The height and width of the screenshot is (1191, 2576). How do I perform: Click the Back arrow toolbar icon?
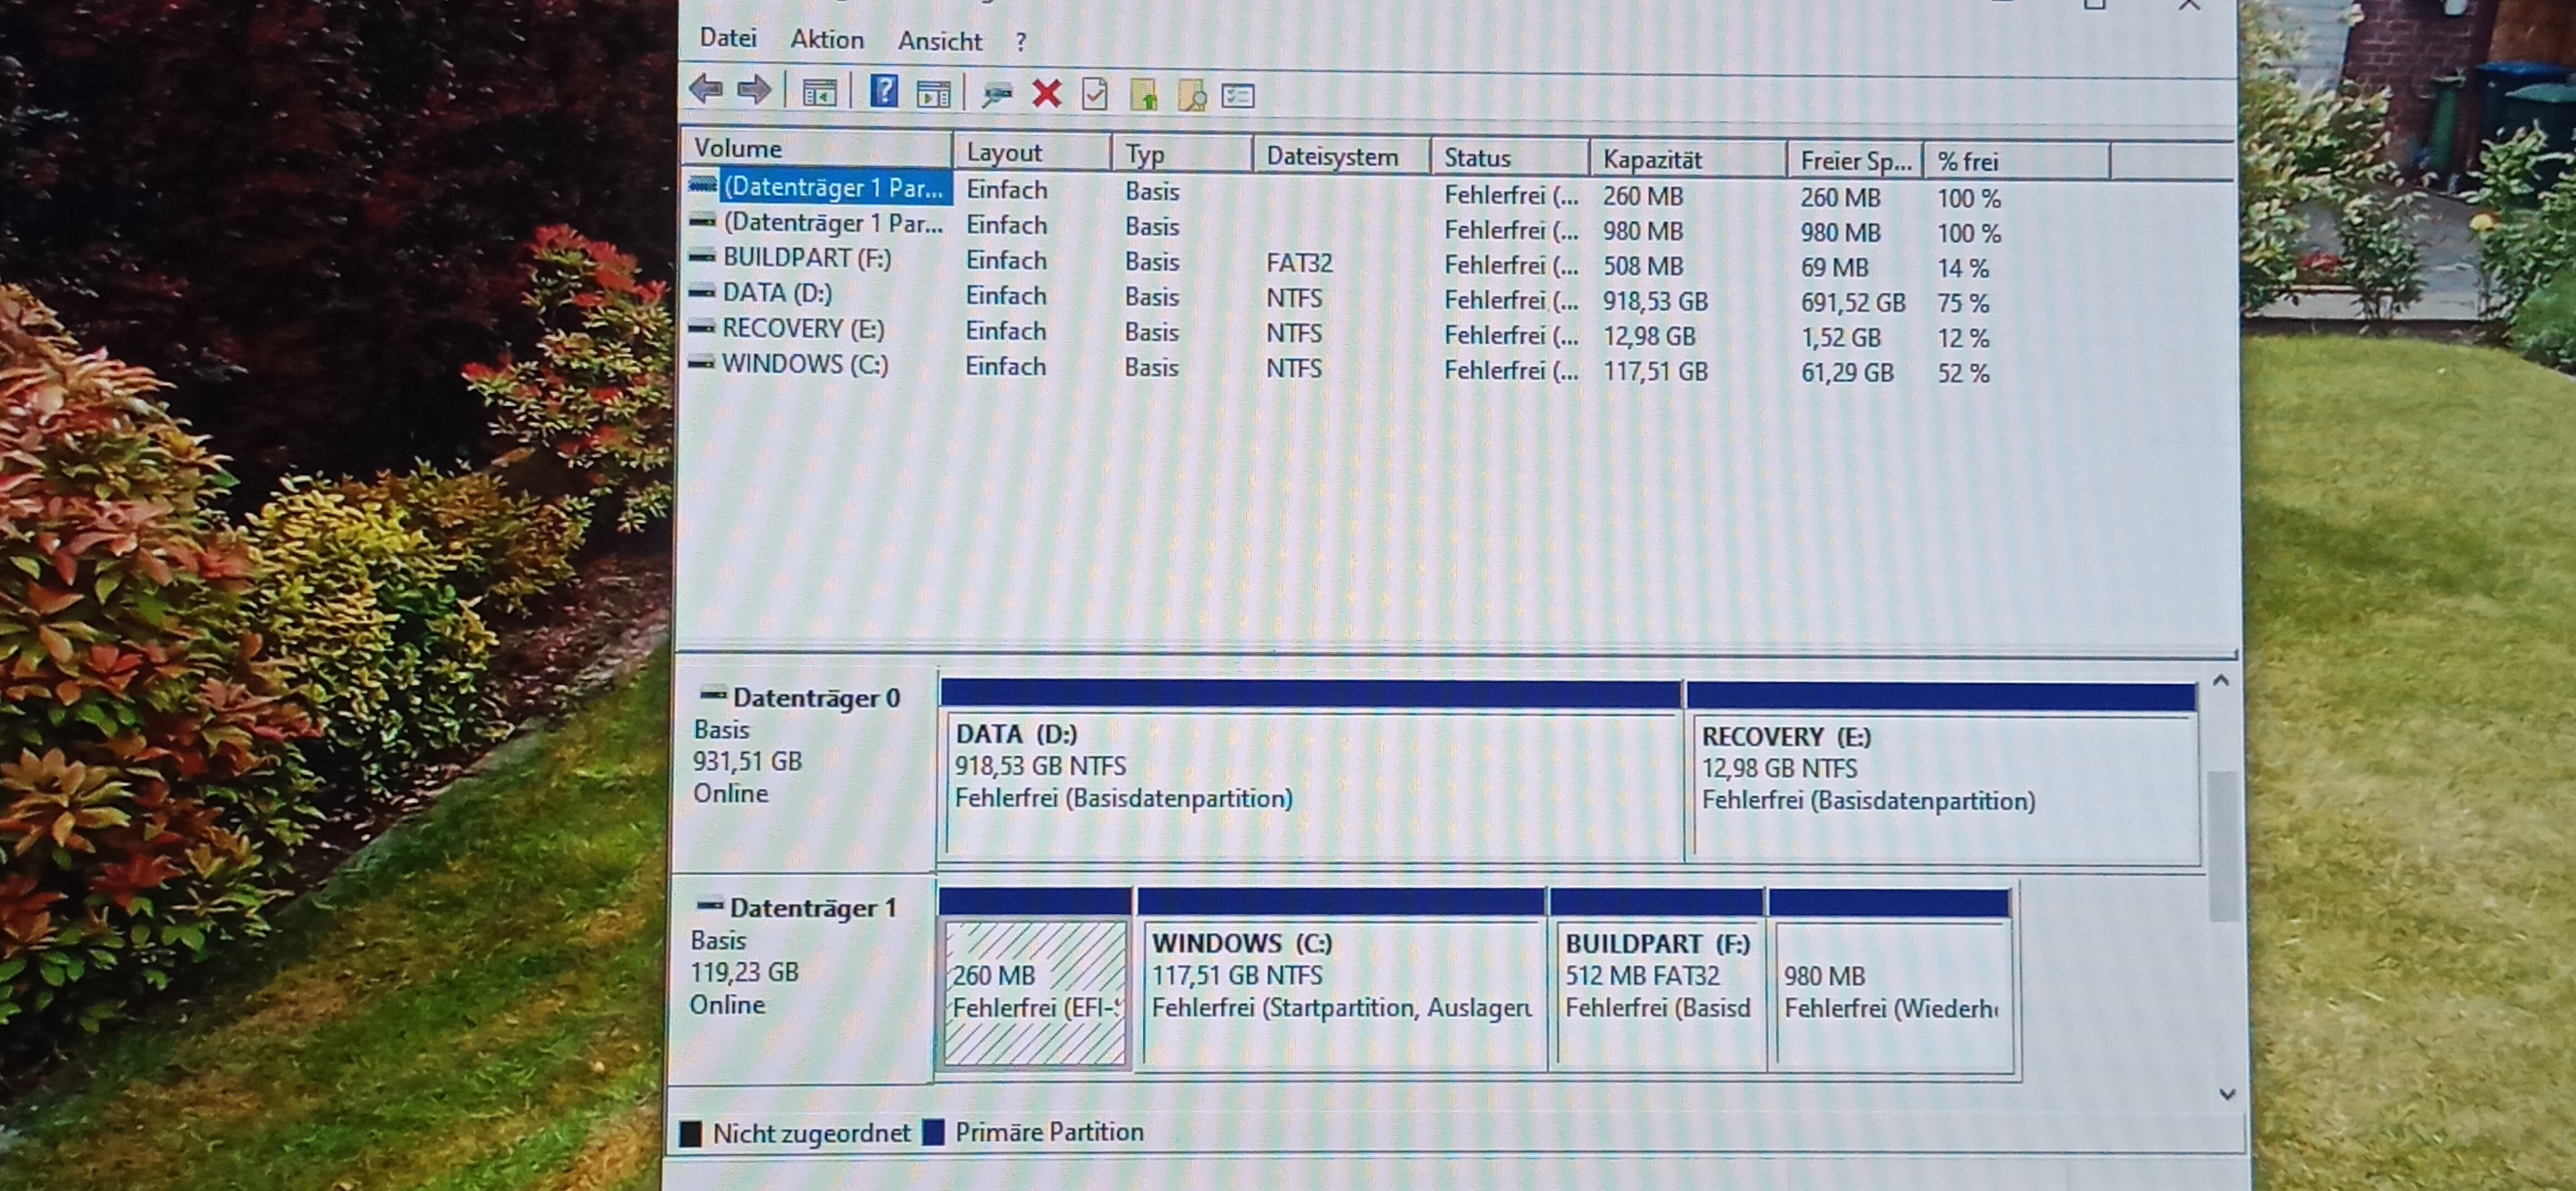tap(706, 90)
